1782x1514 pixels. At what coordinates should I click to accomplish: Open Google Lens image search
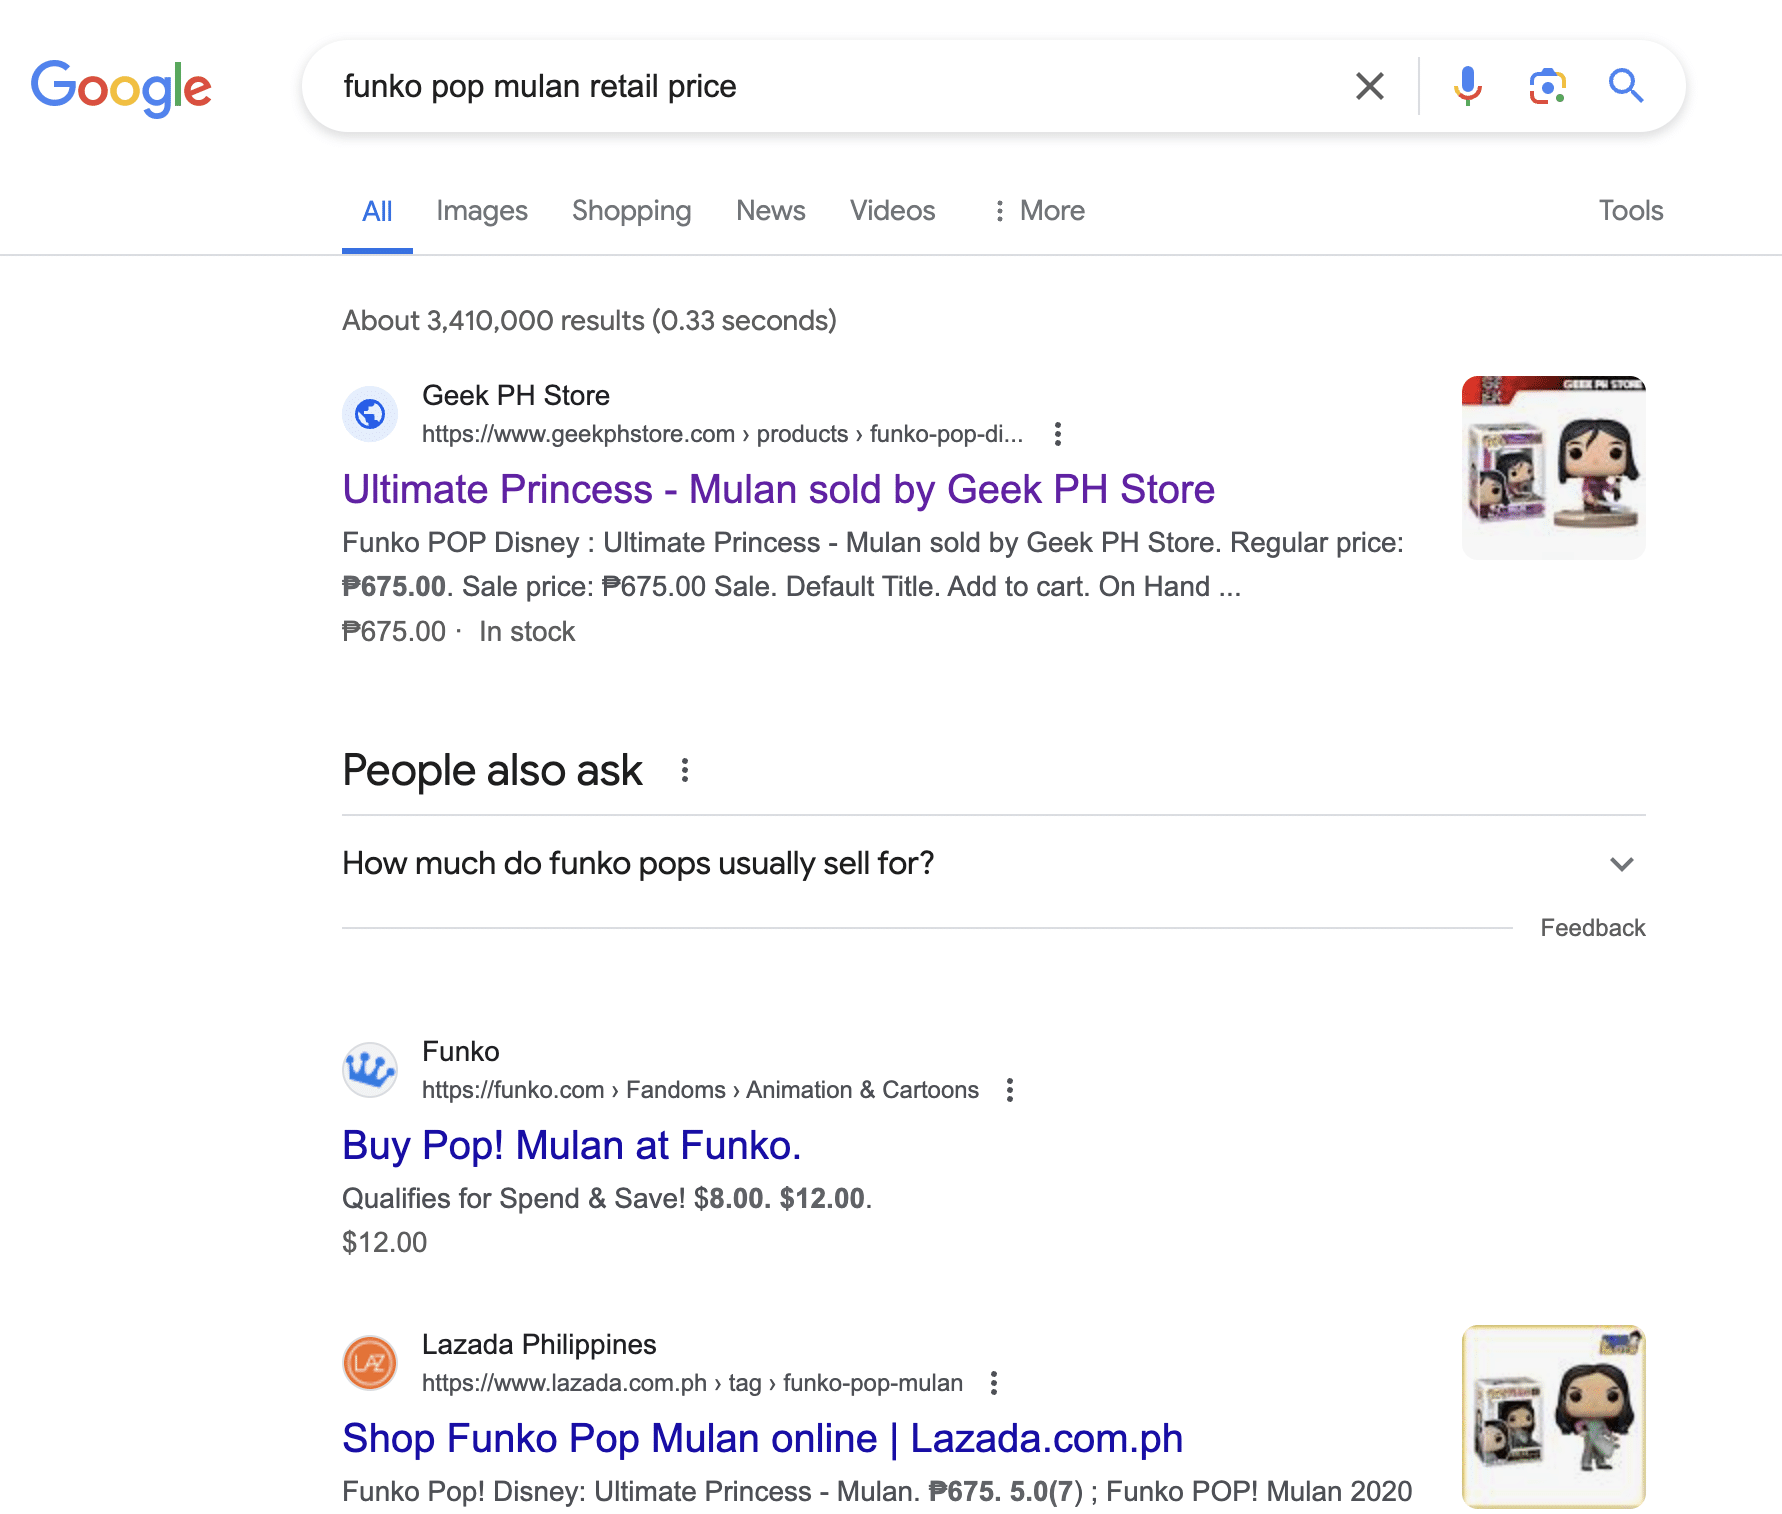point(1547,87)
